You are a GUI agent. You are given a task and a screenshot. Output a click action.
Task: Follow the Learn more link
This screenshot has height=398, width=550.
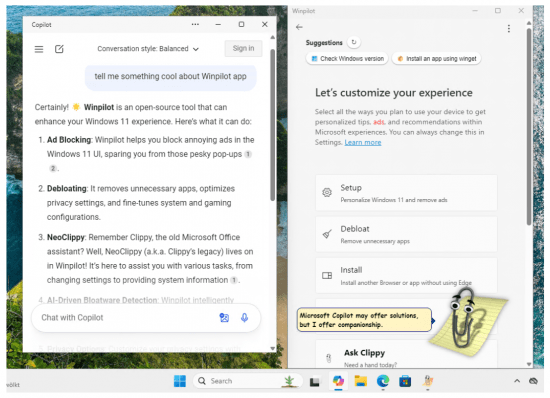click(x=363, y=142)
